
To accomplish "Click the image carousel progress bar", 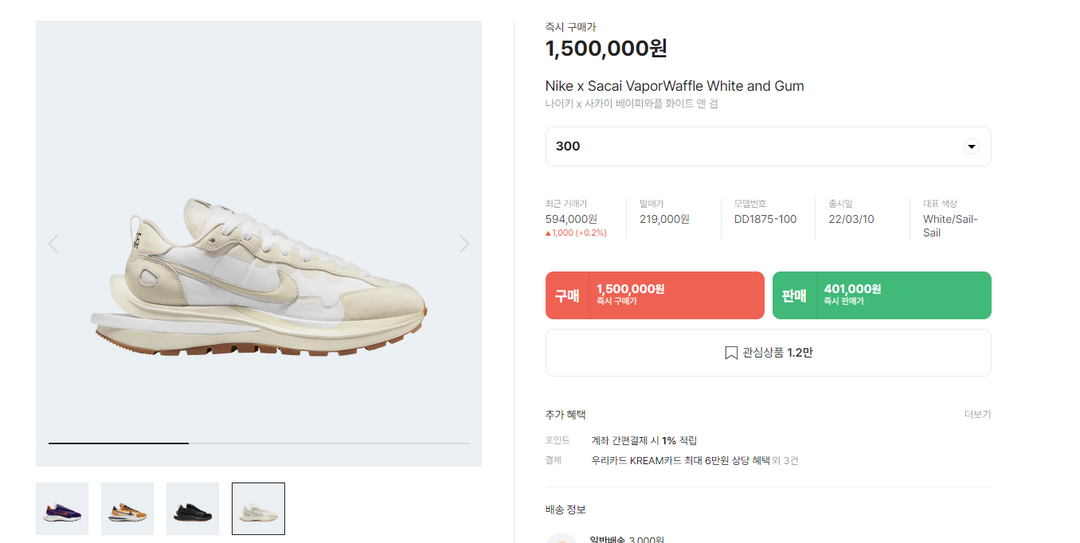I will (258, 443).
